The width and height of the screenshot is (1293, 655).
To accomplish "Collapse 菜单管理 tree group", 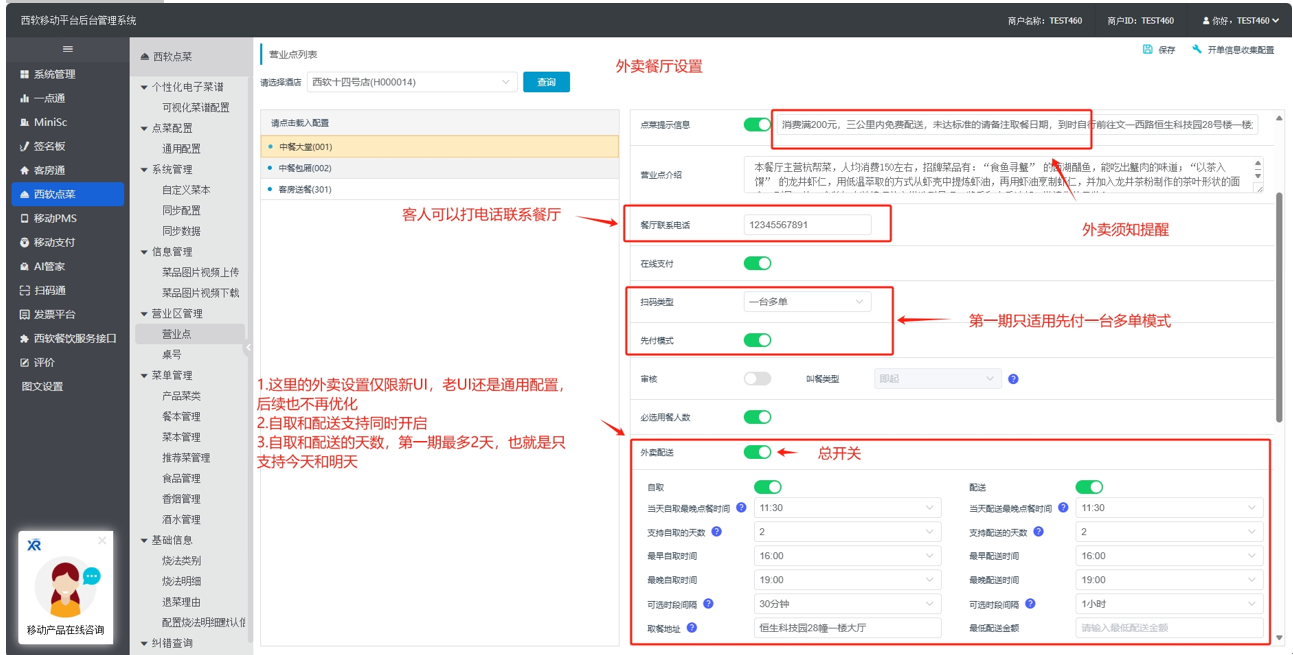I will click(144, 376).
